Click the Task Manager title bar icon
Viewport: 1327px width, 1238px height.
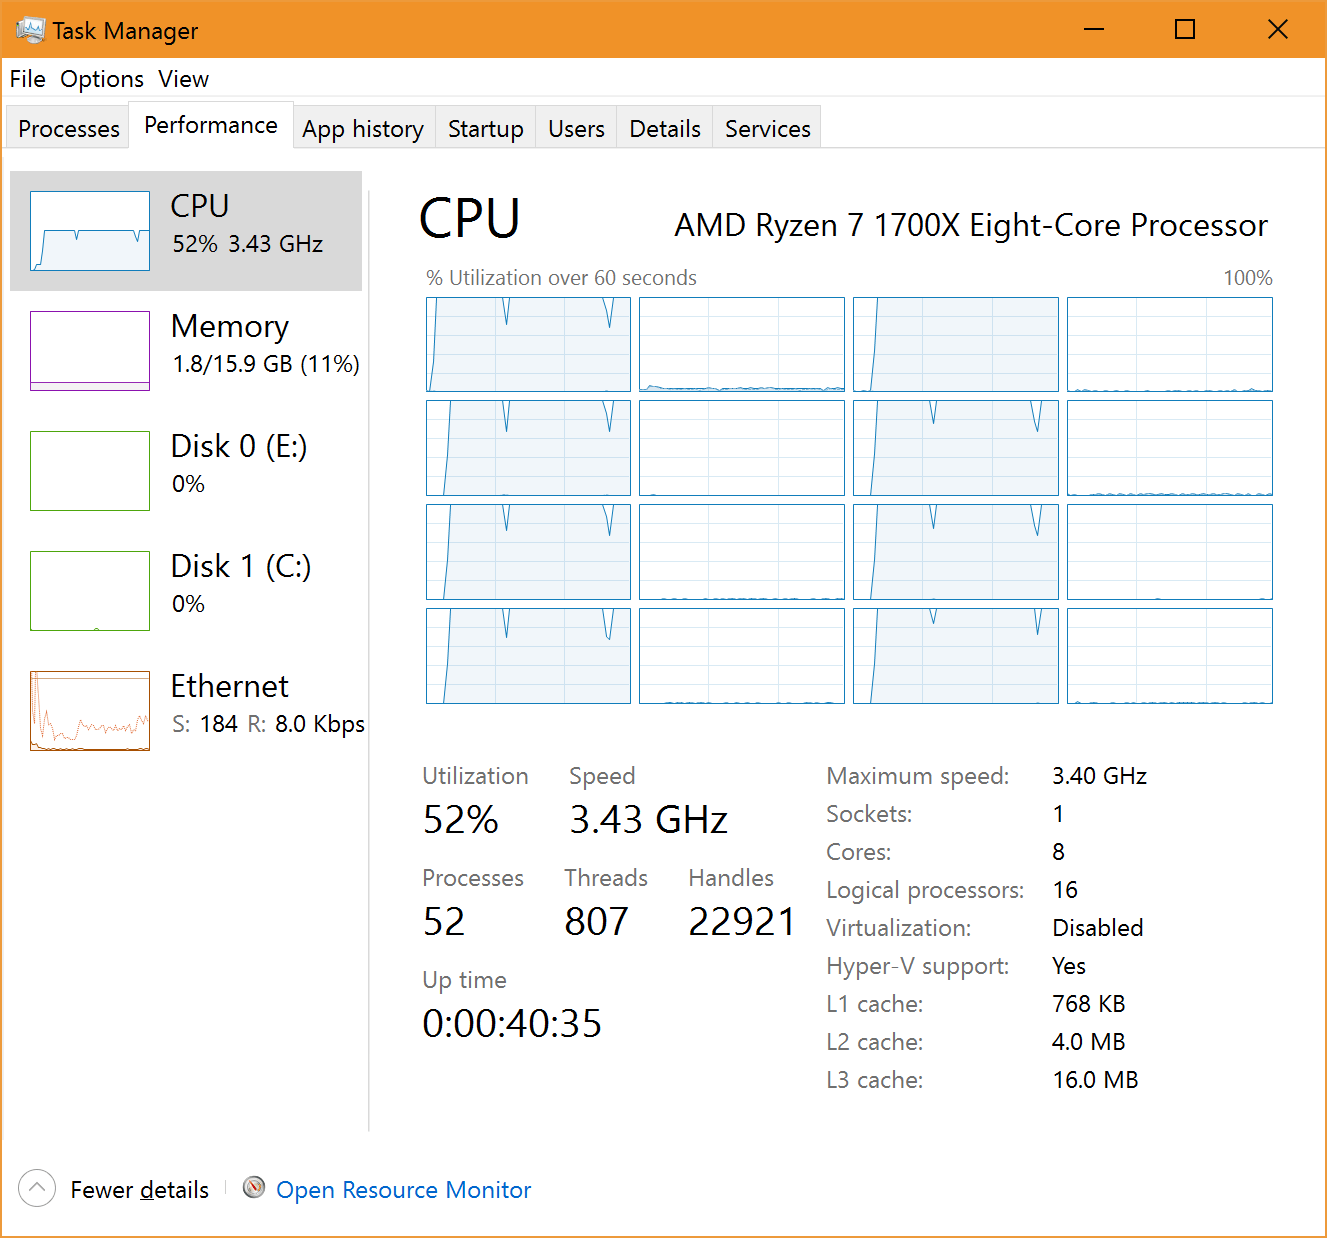point(30,30)
